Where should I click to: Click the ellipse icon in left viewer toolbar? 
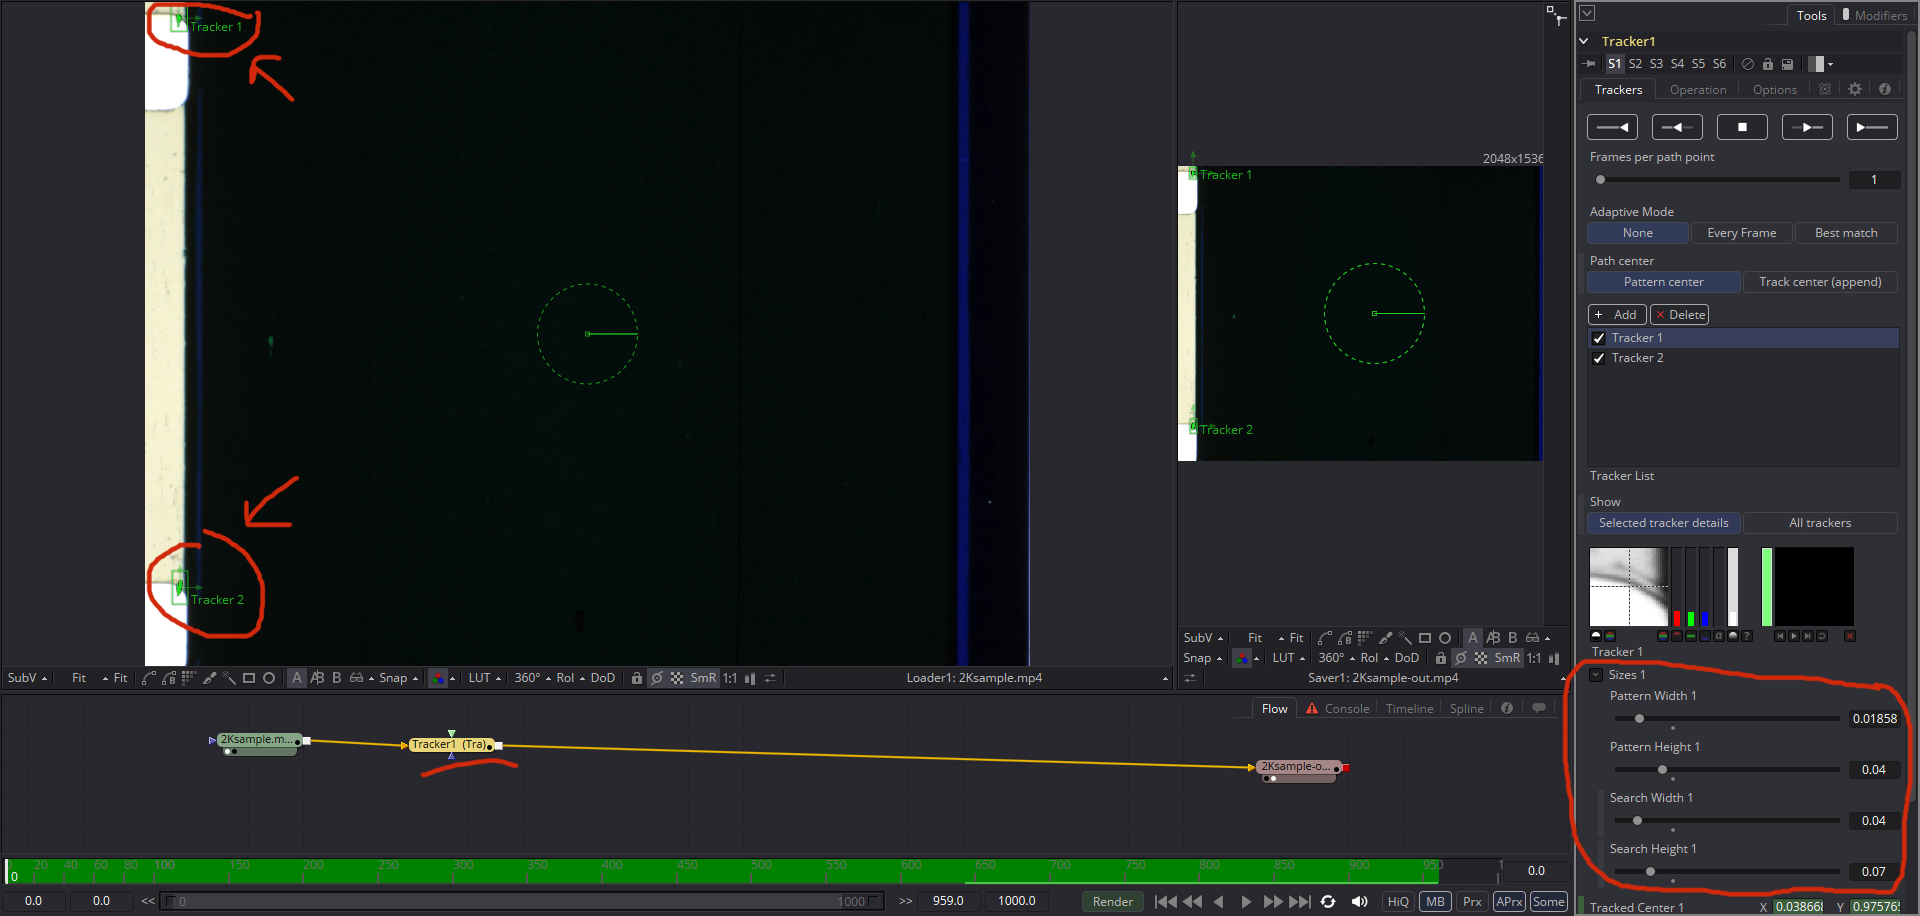[x=269, y=678]
